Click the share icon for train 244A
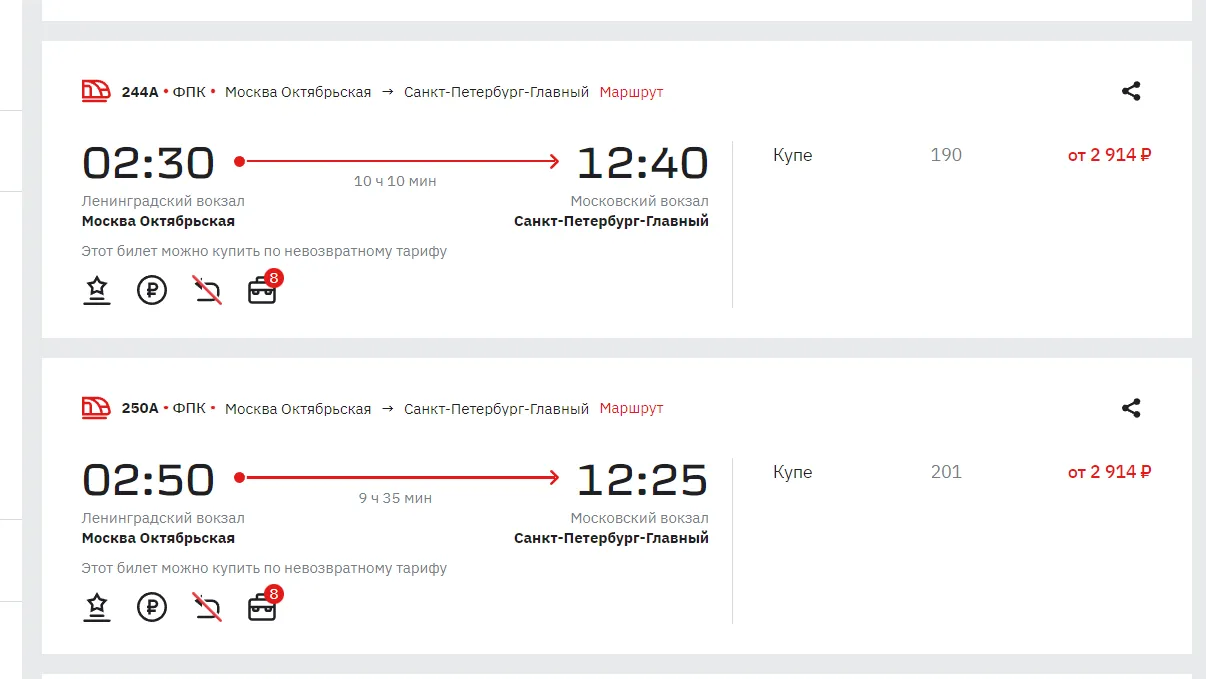This screenshot has width=1206, height=679. click(1131, 91)
